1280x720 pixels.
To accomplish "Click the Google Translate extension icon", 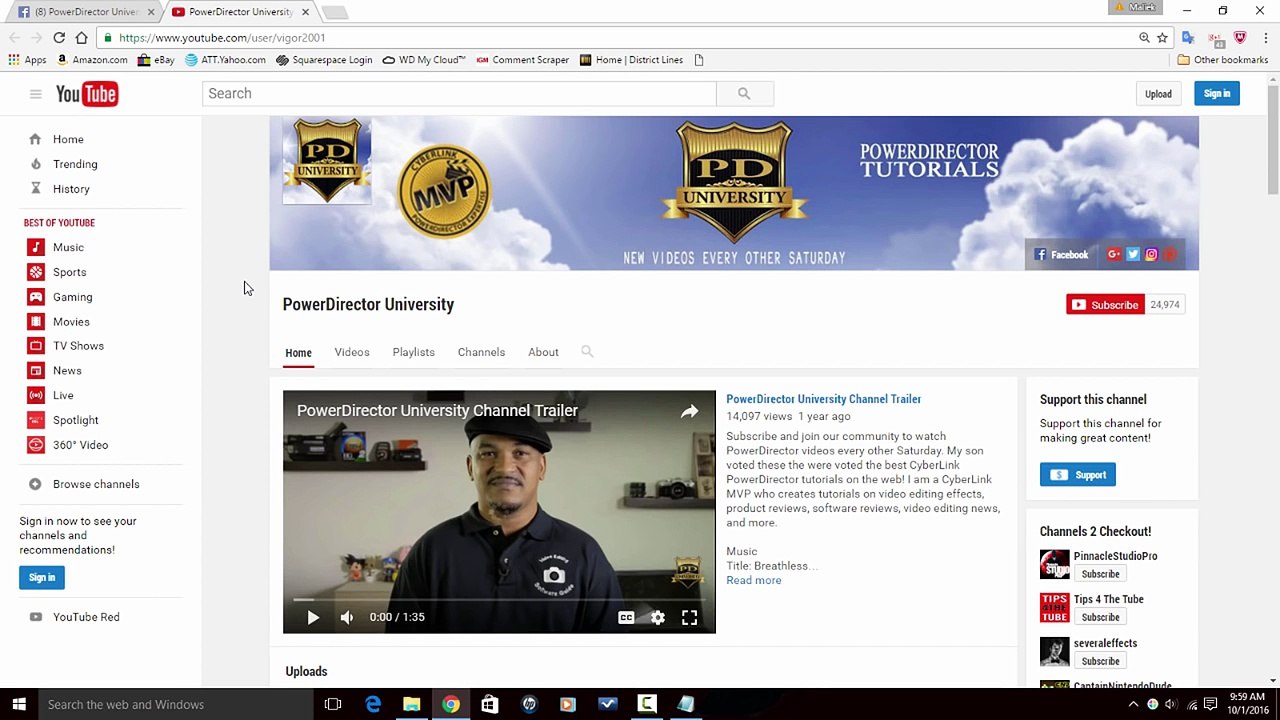I will coord(1188,38).
